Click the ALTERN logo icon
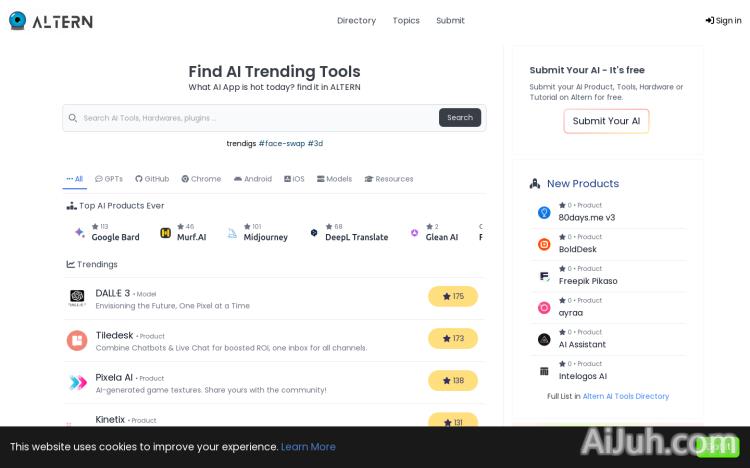 tap(17, 20)
